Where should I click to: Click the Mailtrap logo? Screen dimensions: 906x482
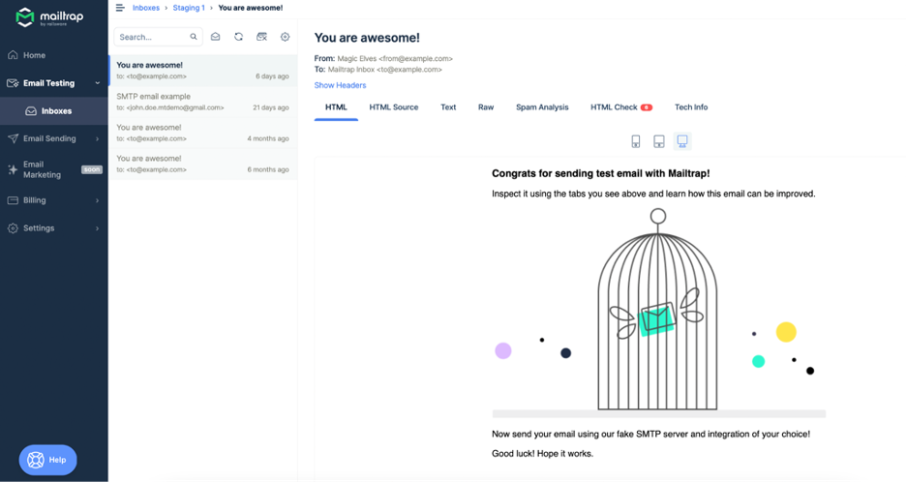coord(49,17)
